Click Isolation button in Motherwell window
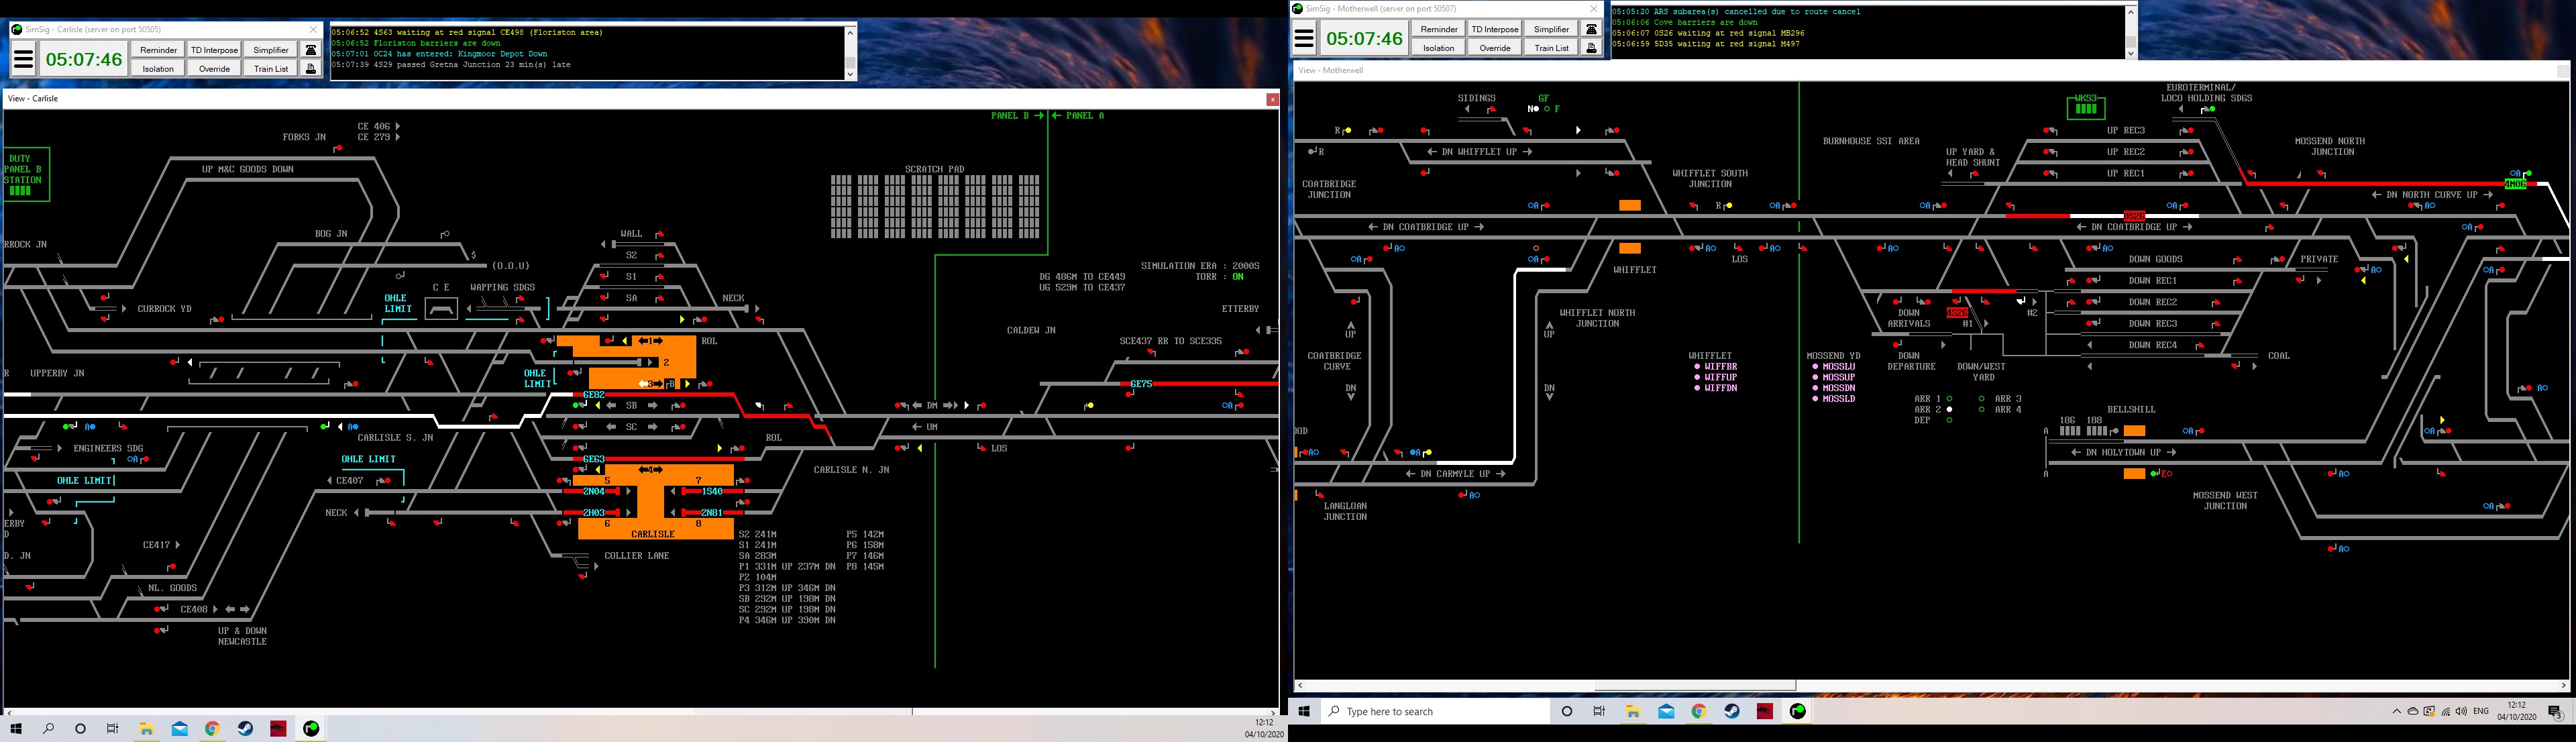This screenshot has height=742, width=2576. click(1439, 47)
